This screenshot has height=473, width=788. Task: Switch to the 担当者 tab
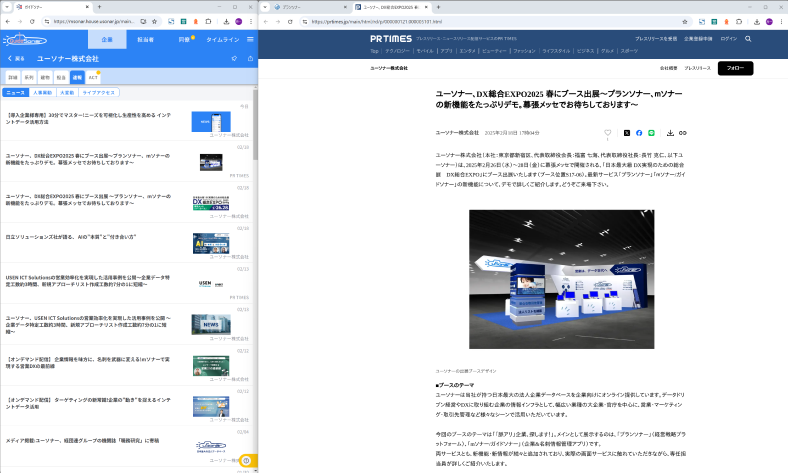click(145, 40)
